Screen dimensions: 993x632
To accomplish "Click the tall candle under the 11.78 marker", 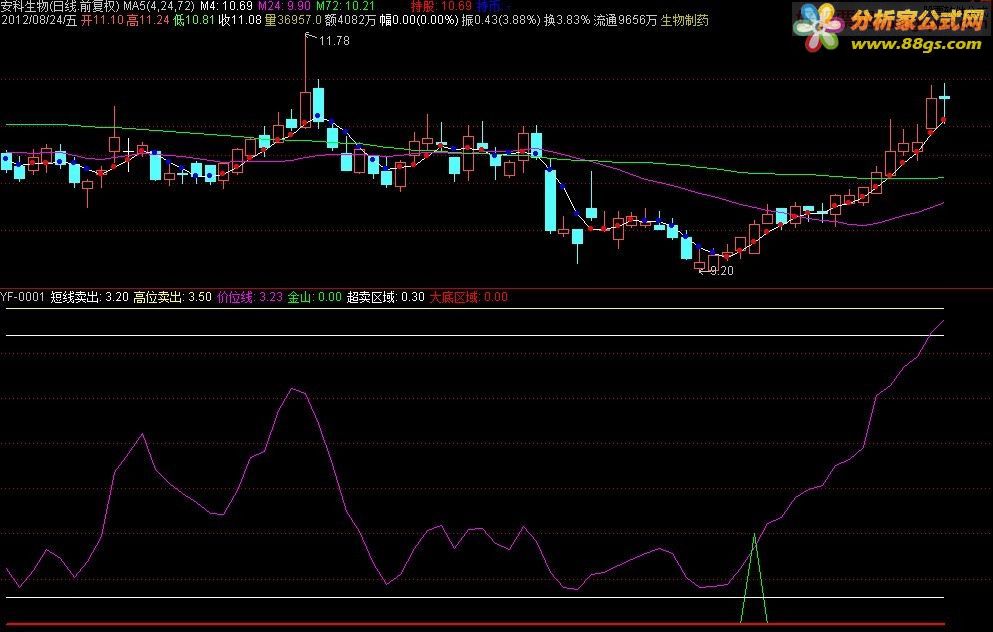I will 305,79.
